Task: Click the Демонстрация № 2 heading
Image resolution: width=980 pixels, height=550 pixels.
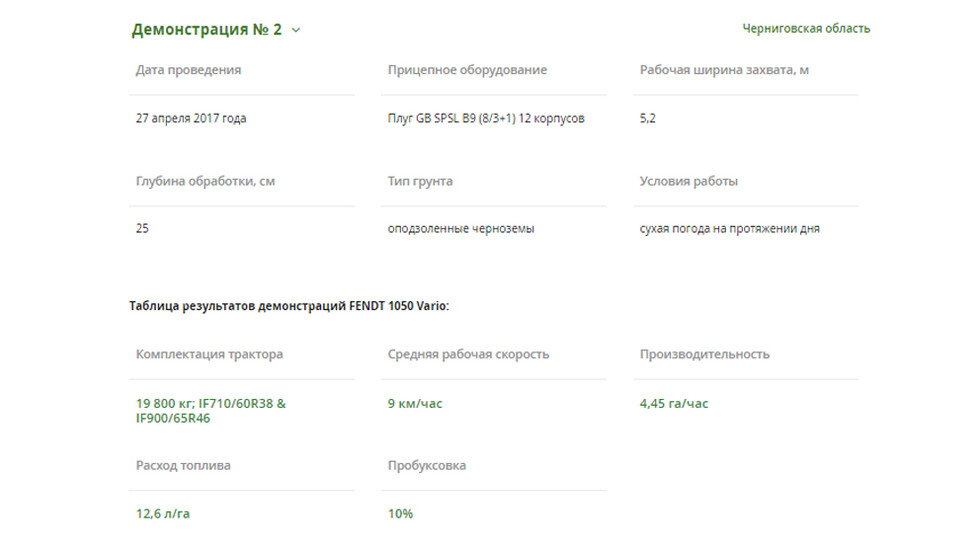Action: click(x=207, y=29)
